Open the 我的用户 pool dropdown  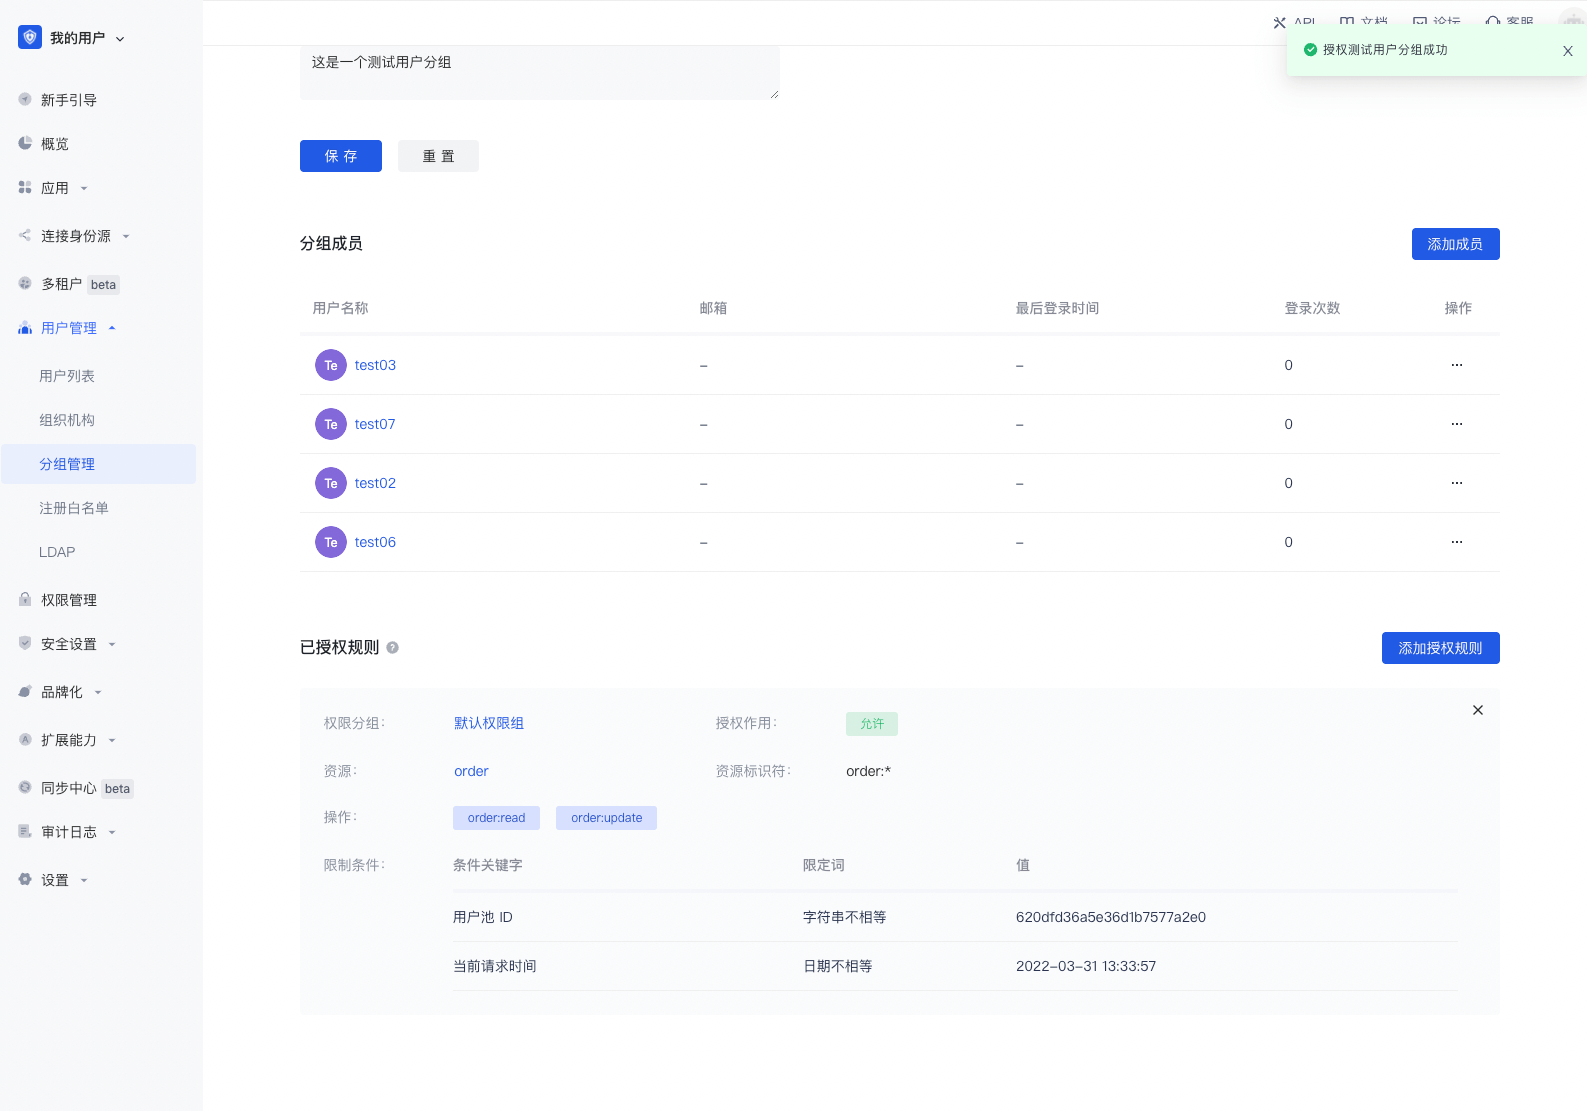point(87,38)
